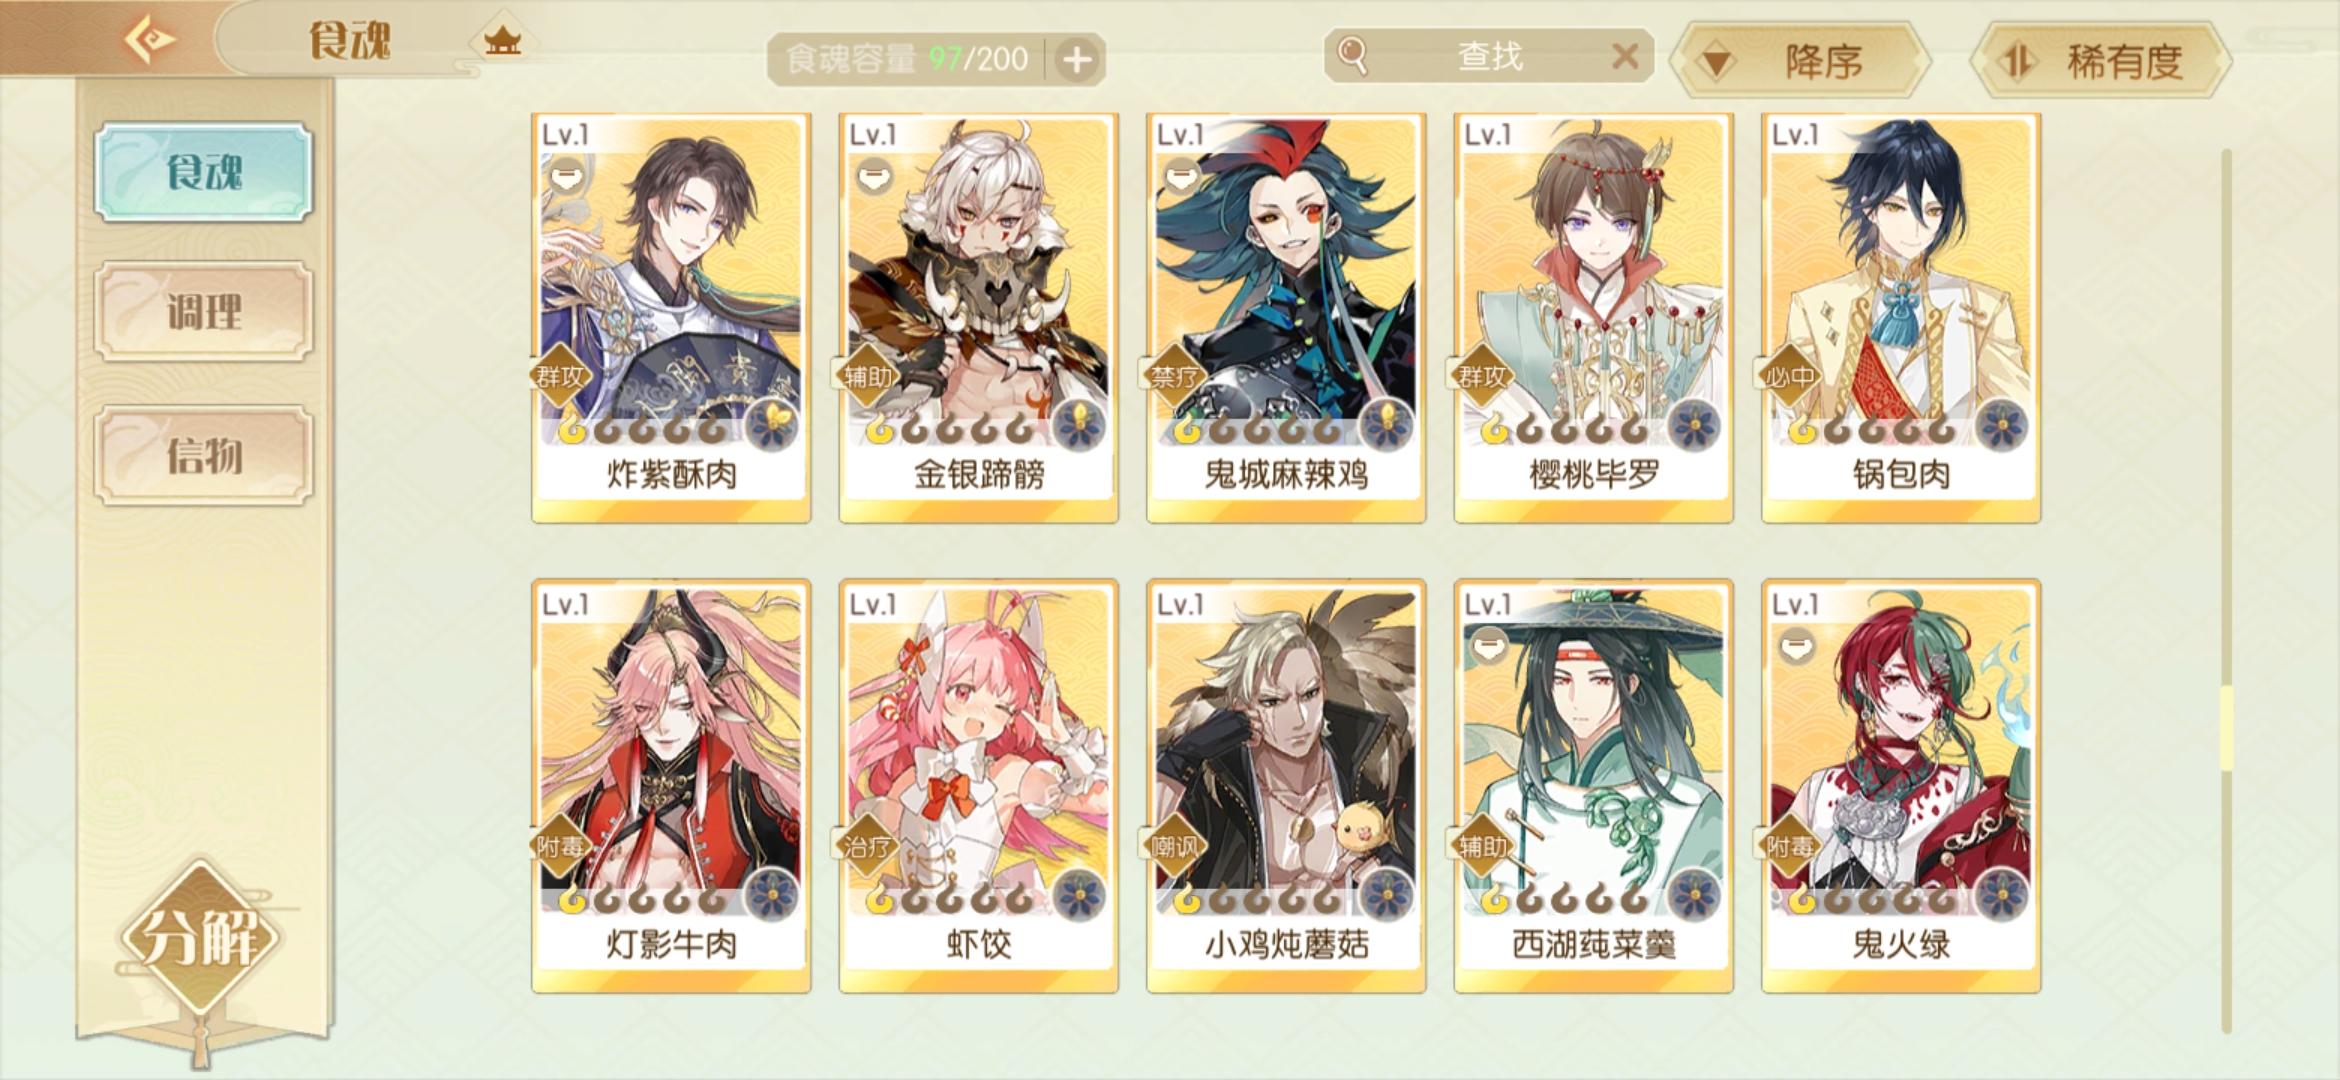Click the vertical scrollbar handle
2340x1080 pixels.
[x=2226, y=728]
